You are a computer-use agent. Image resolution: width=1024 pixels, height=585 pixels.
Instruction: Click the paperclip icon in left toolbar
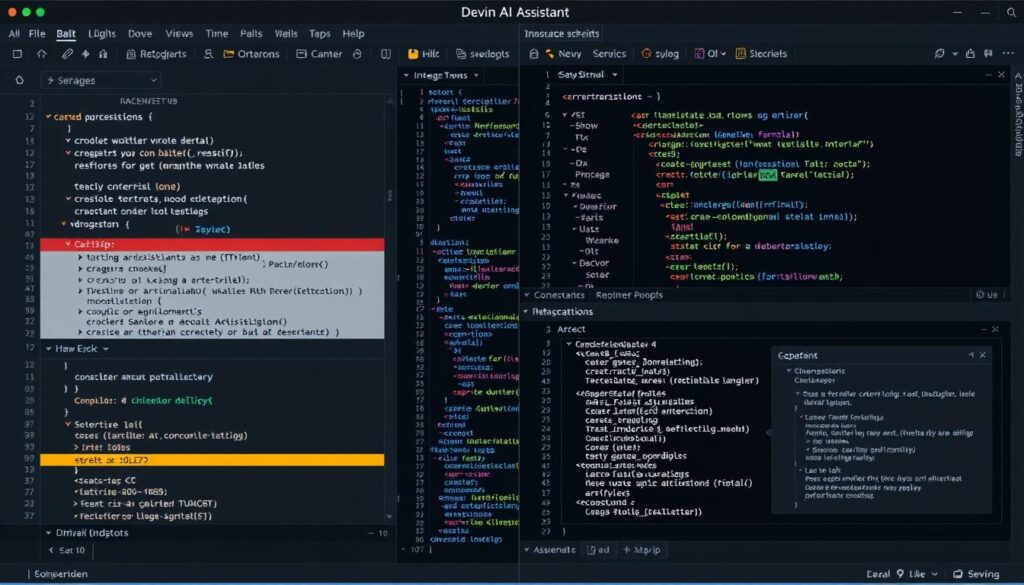(67, 54)
